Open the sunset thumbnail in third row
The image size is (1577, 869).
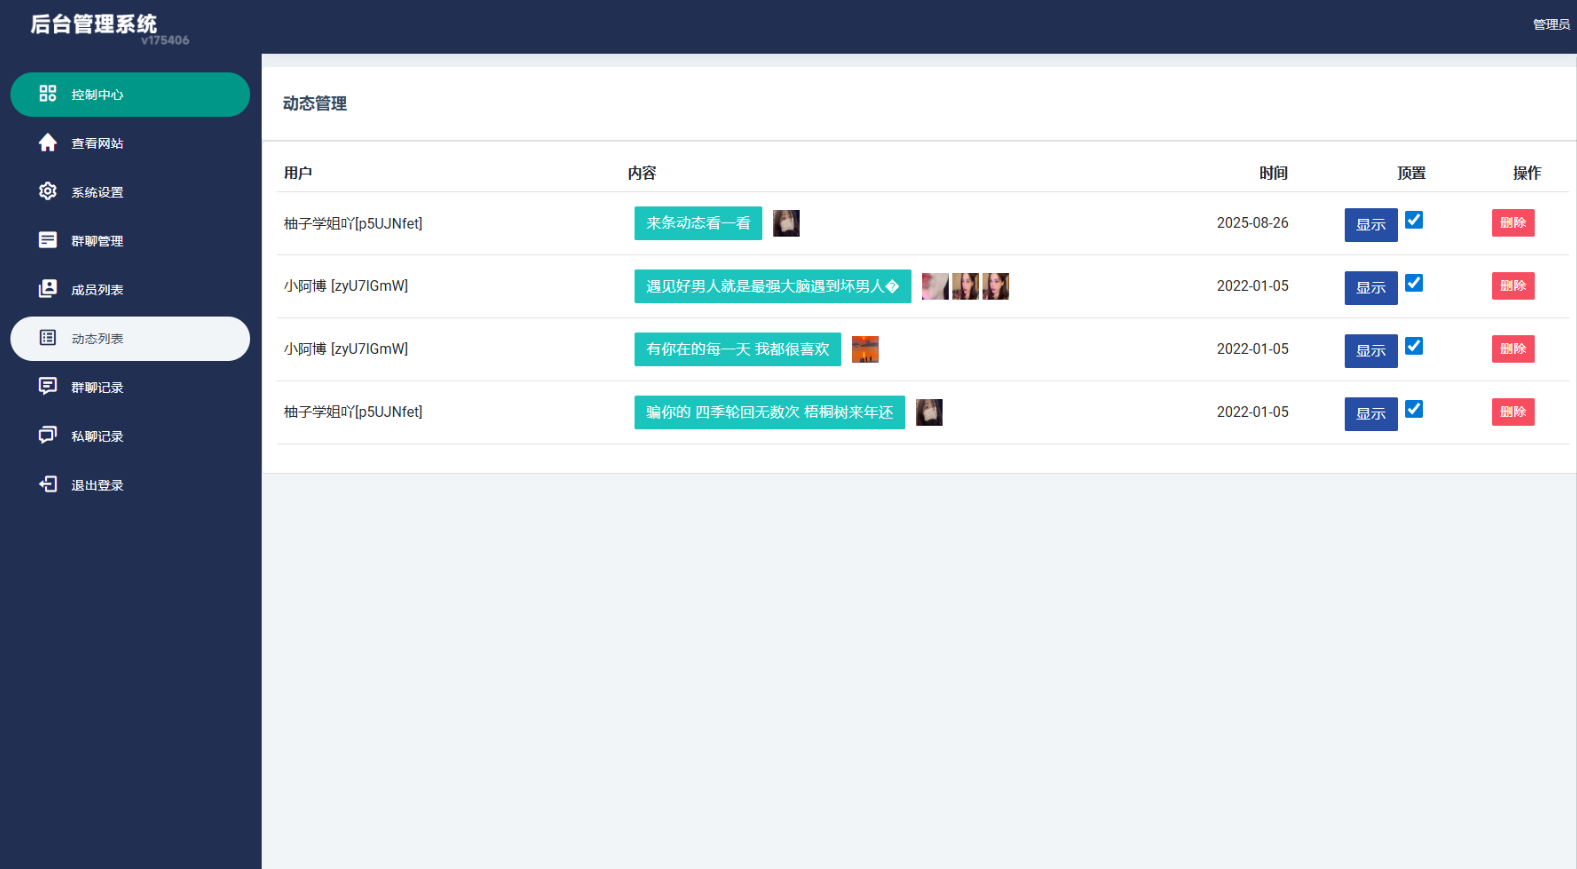click(x=864, y=349)
